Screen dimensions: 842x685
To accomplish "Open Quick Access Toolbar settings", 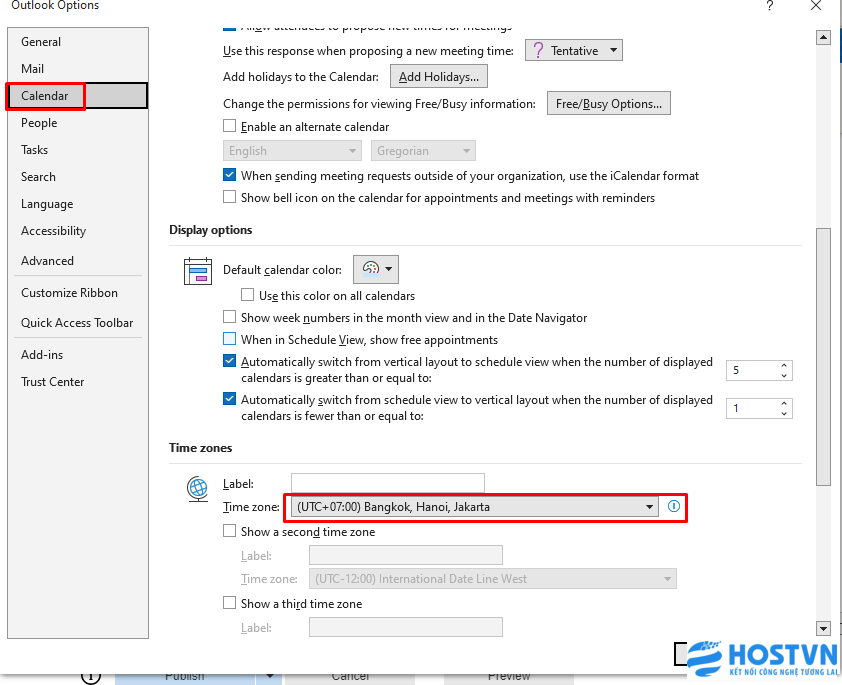I will click(77, 323).
